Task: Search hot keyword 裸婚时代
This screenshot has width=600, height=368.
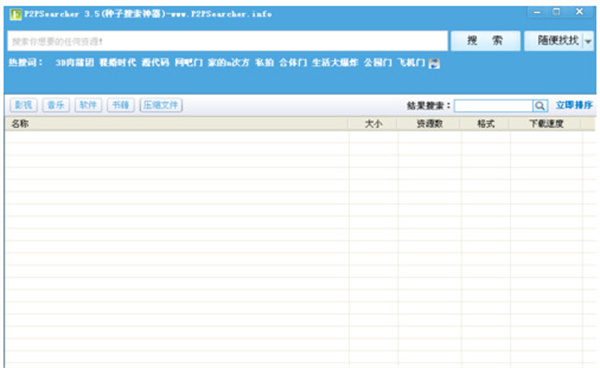Action: click(x=118, y=63)
